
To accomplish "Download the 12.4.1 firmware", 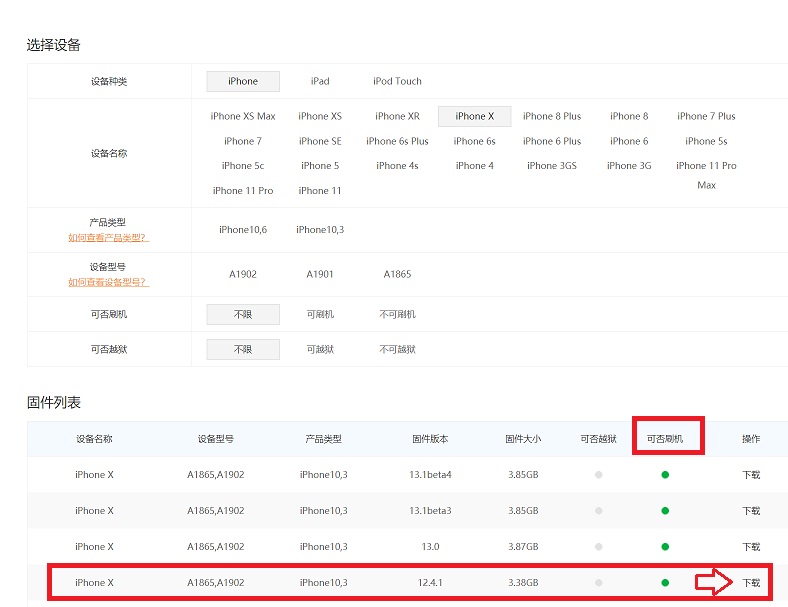I will [750, 583].
